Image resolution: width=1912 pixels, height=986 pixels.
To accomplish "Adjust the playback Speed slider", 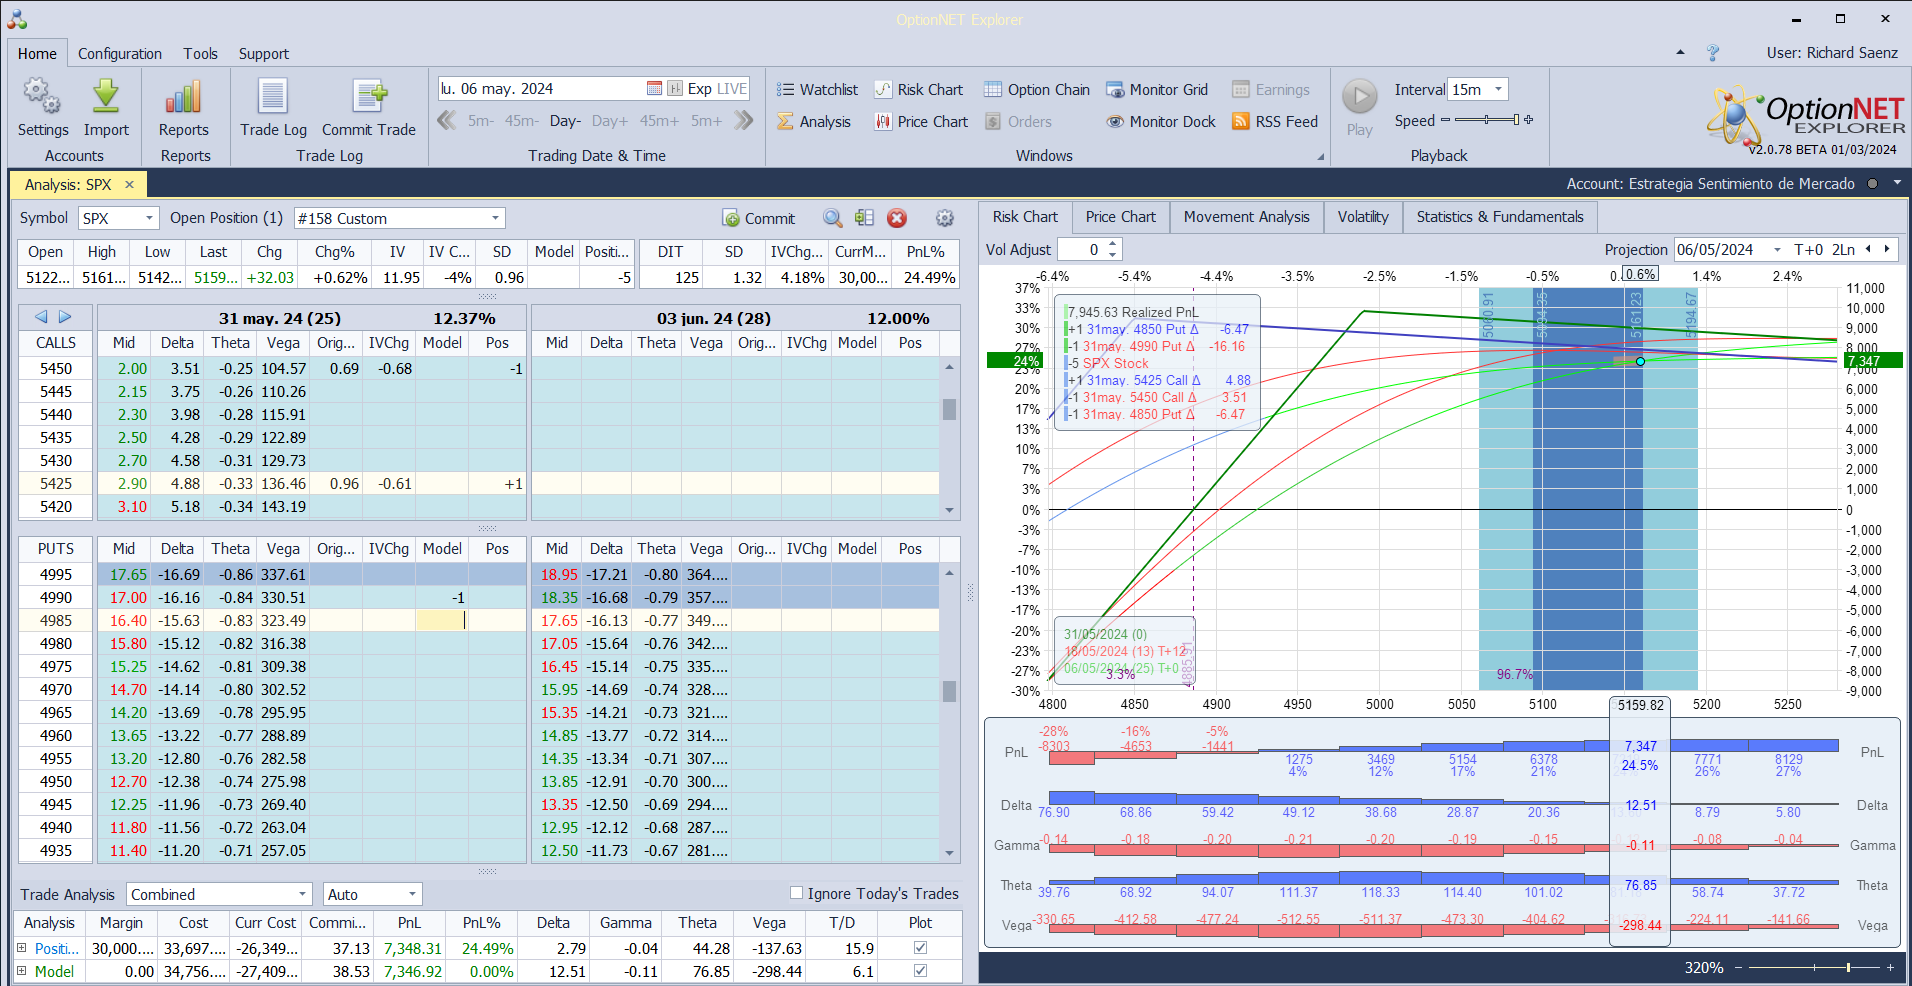I will click(1487, 120).
